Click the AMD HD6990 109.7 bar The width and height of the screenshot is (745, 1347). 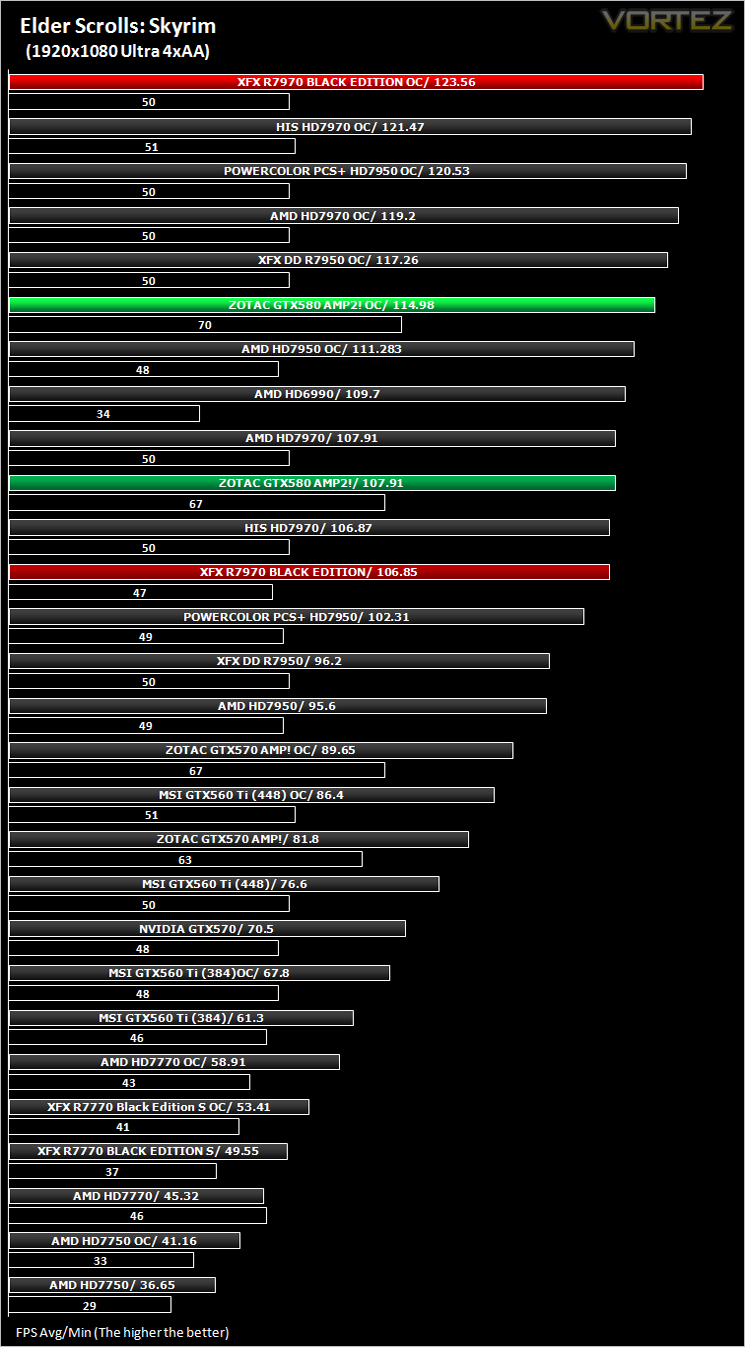tap(317, 394)
